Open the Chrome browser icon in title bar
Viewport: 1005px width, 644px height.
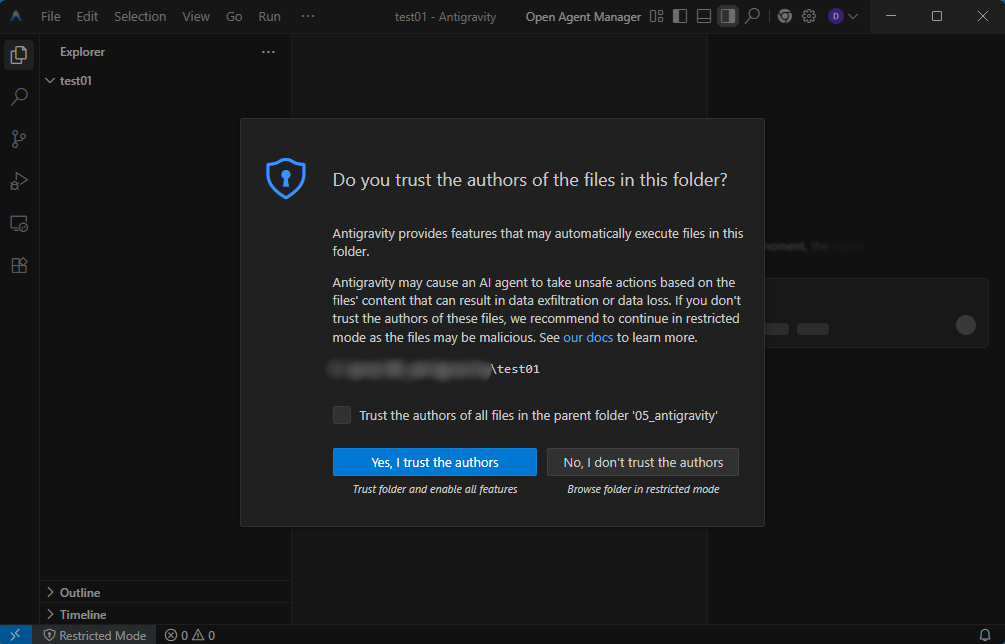pos(785,16)
